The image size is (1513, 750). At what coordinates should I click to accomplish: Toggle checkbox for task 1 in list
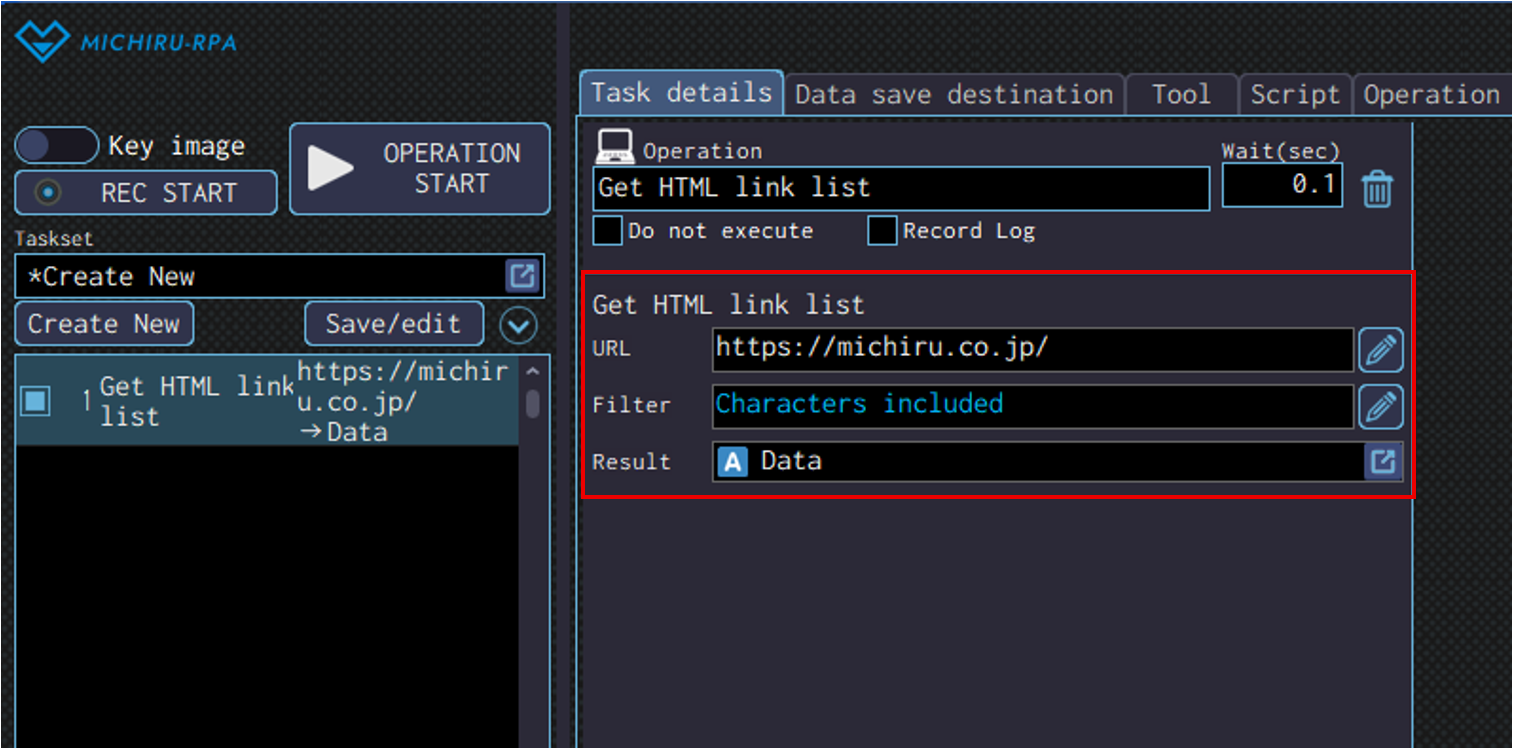[x=36, y=401]
